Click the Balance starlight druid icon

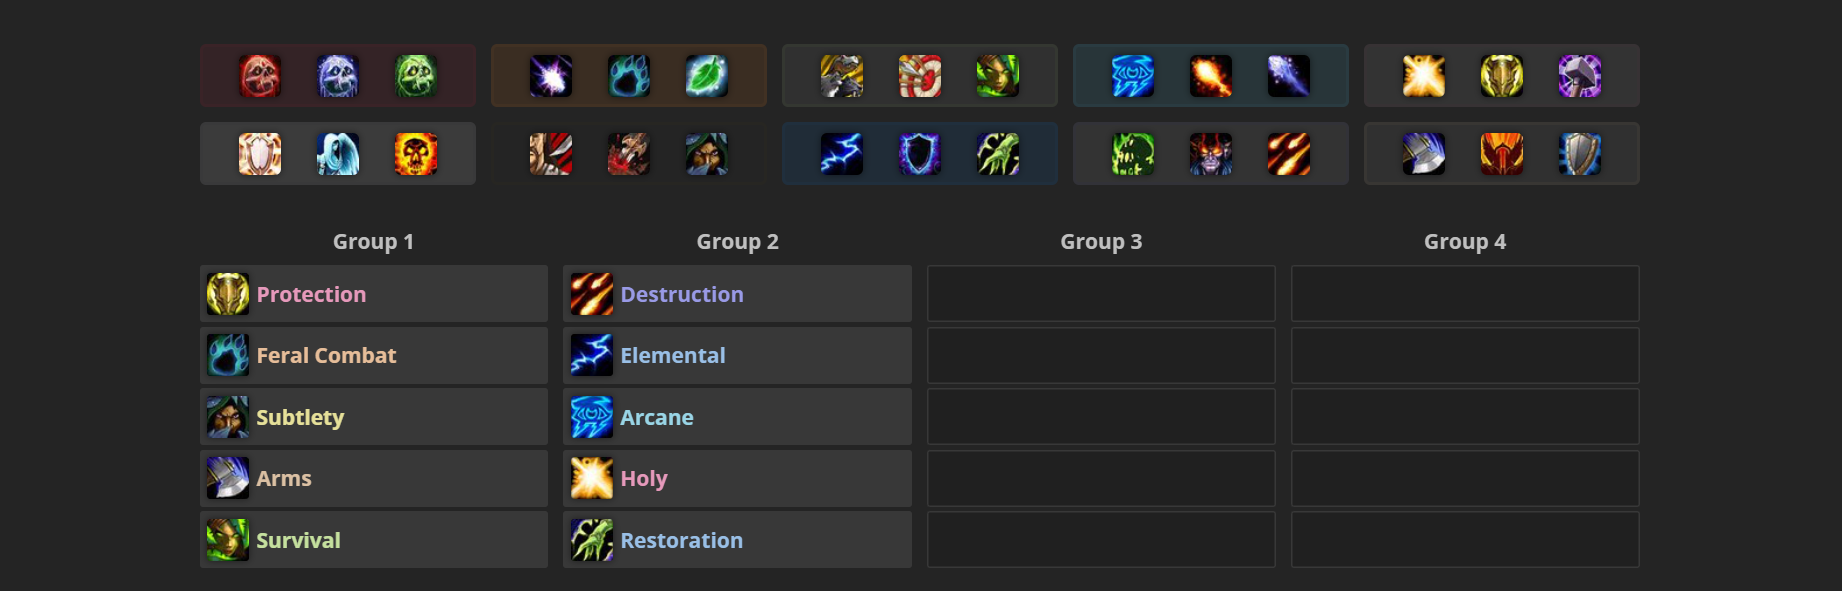tap(552, 75)
